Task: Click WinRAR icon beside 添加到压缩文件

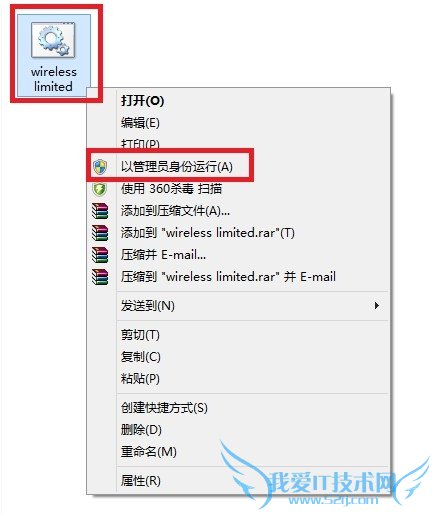Action: point(100,211)
